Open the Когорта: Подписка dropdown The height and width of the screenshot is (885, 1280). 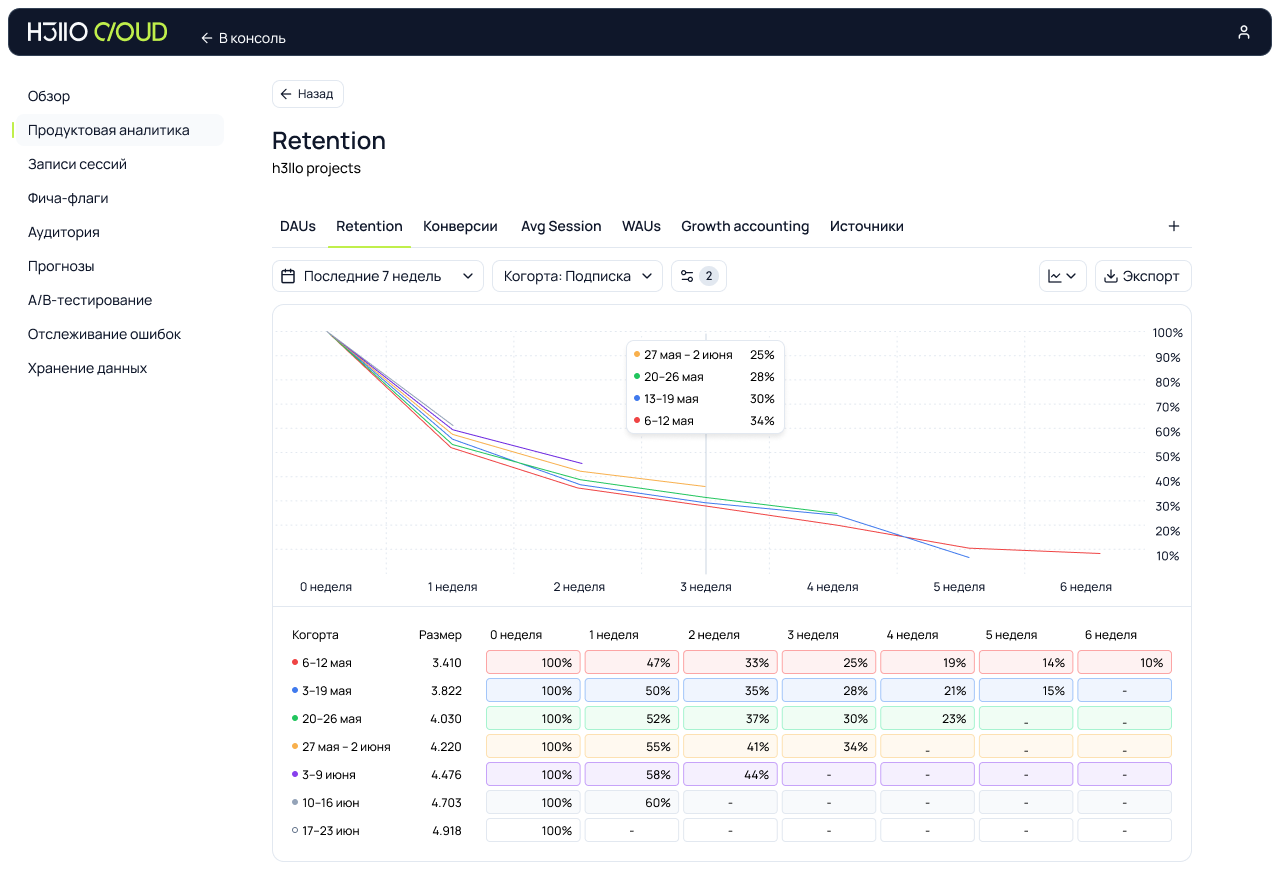(x=577, y=276)
